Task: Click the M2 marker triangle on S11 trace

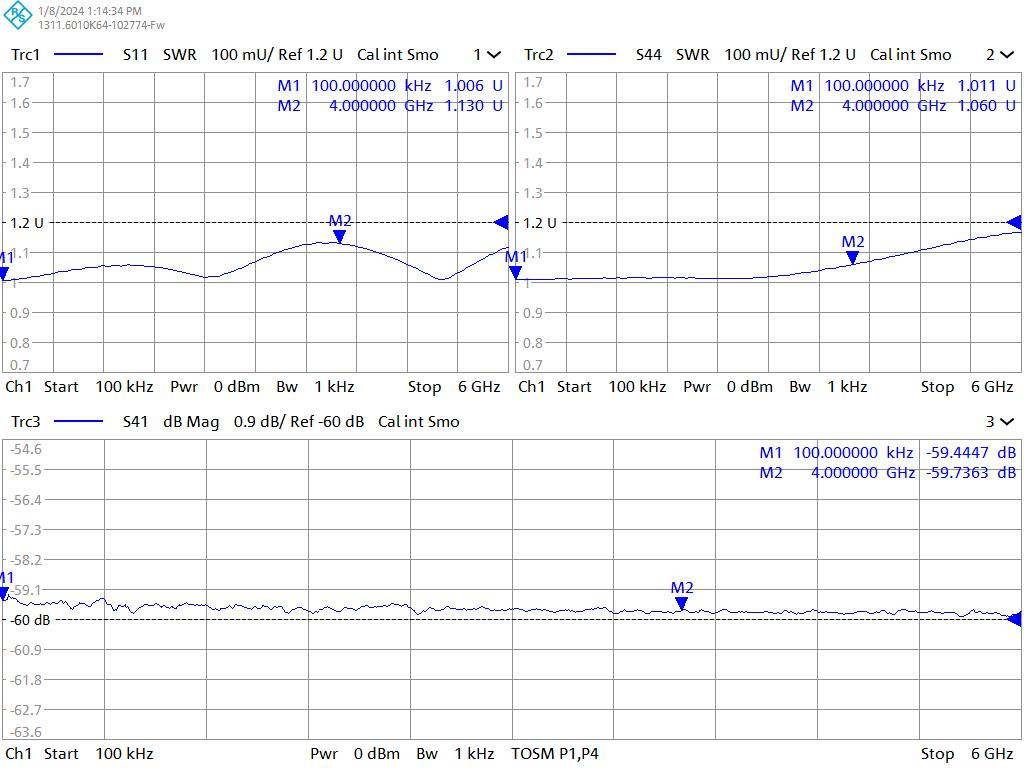Action: click(340, 236)
